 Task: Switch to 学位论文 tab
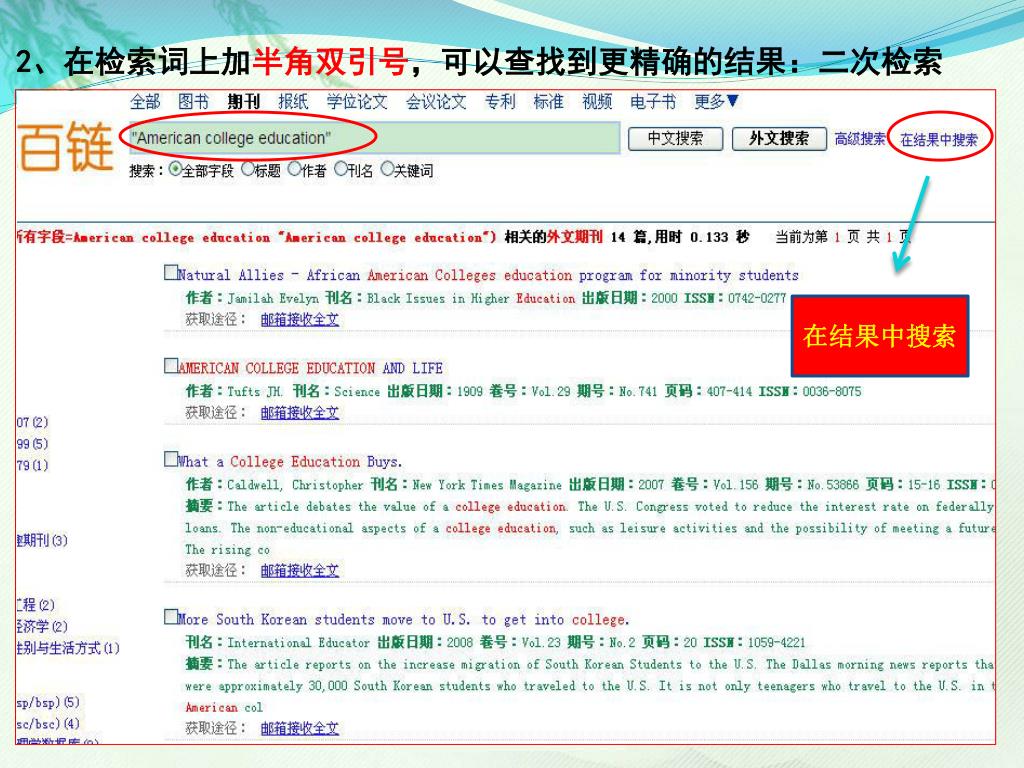pos(357,101)
